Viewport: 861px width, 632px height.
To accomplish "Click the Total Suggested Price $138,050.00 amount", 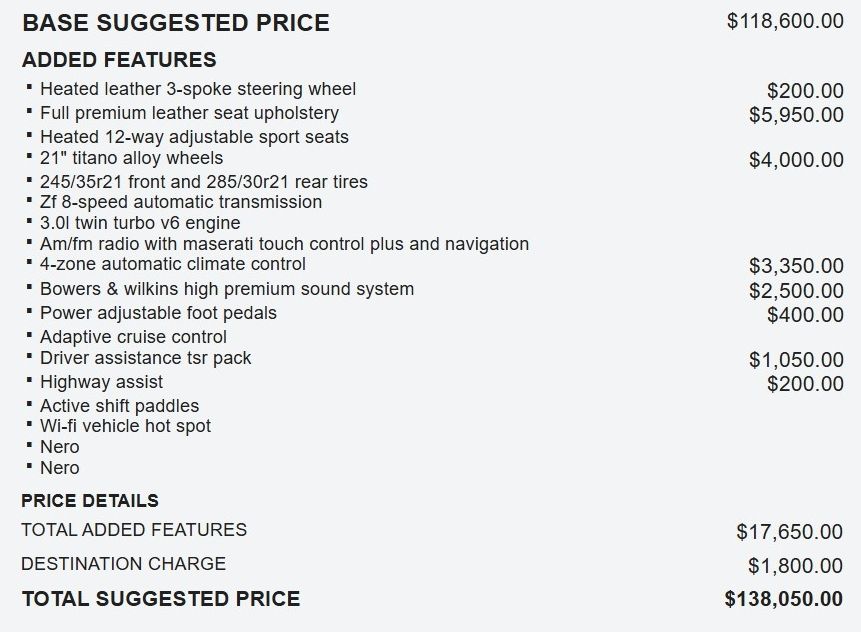I will (x=783, y=599).
